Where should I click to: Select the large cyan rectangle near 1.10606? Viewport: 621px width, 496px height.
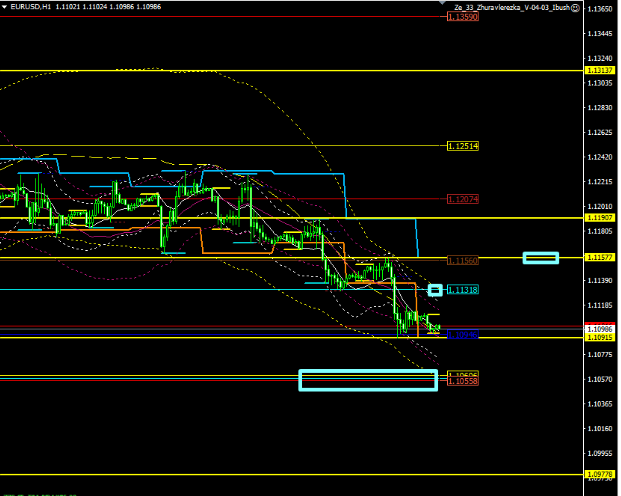click(x=368, y=379)
